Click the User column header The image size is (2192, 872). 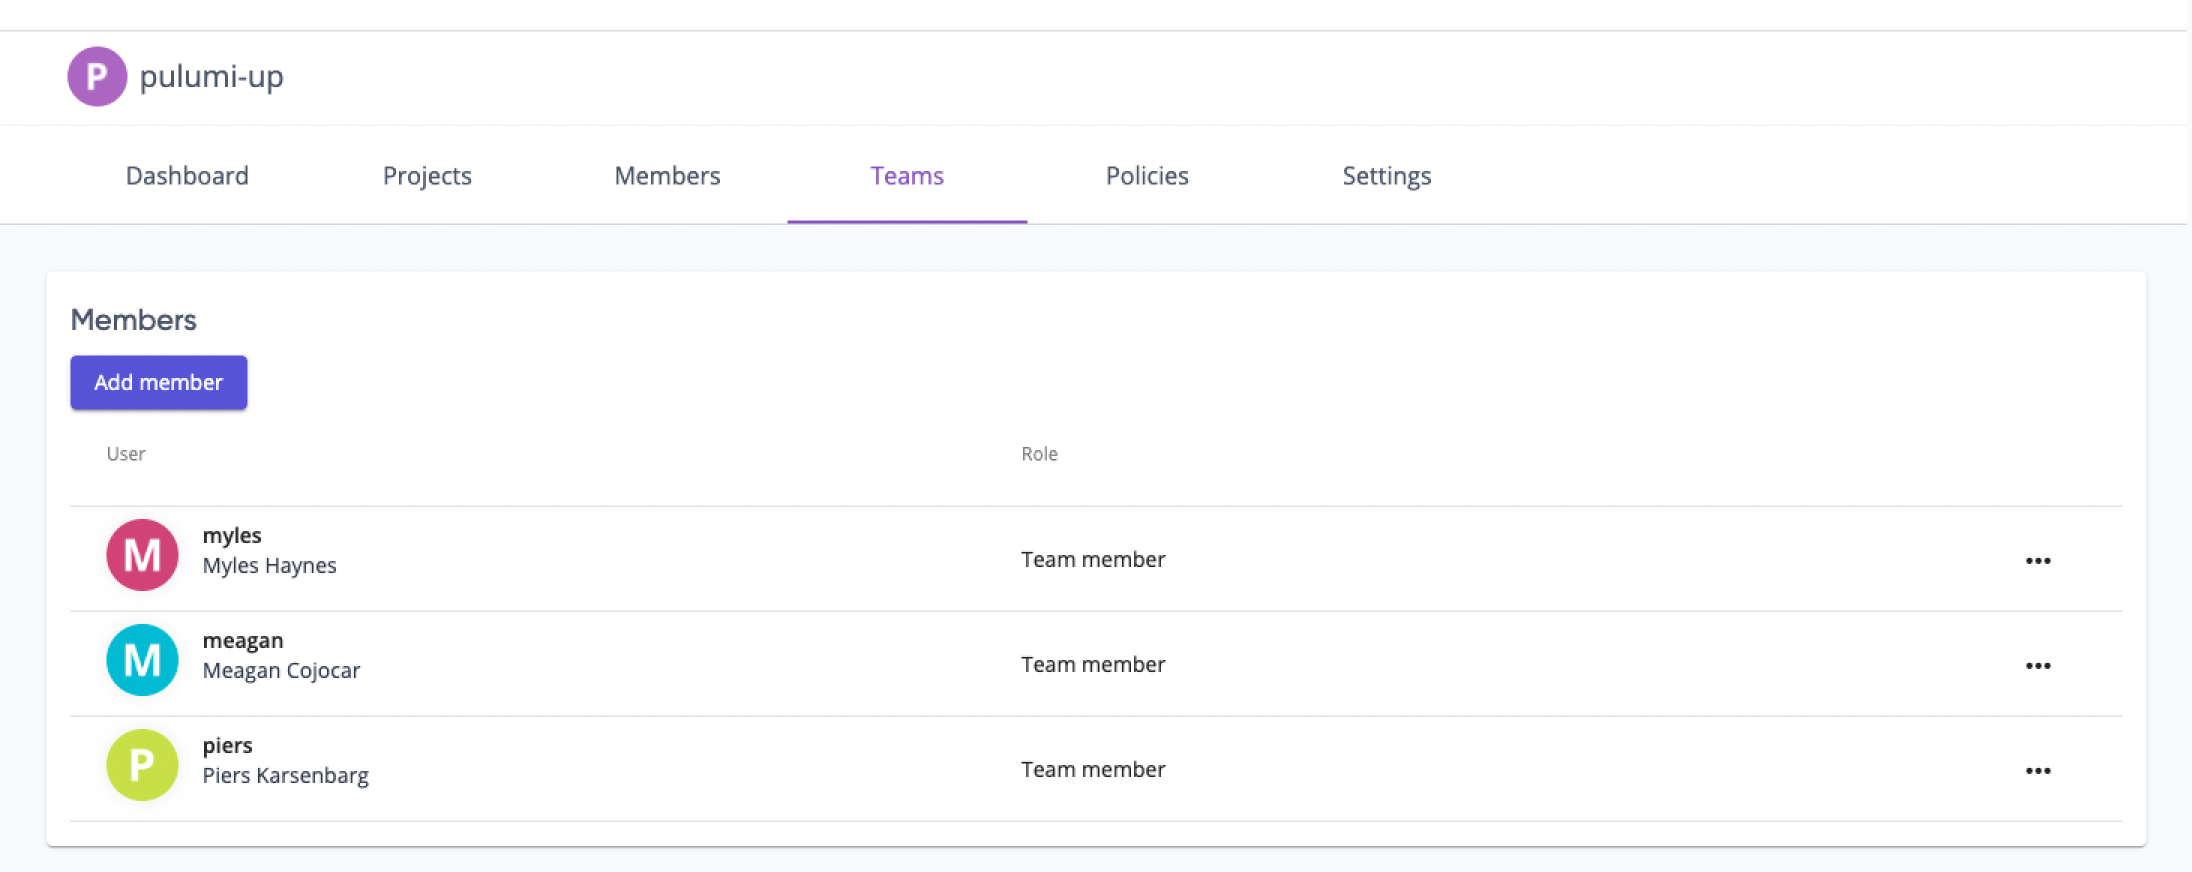click(126, 454)
